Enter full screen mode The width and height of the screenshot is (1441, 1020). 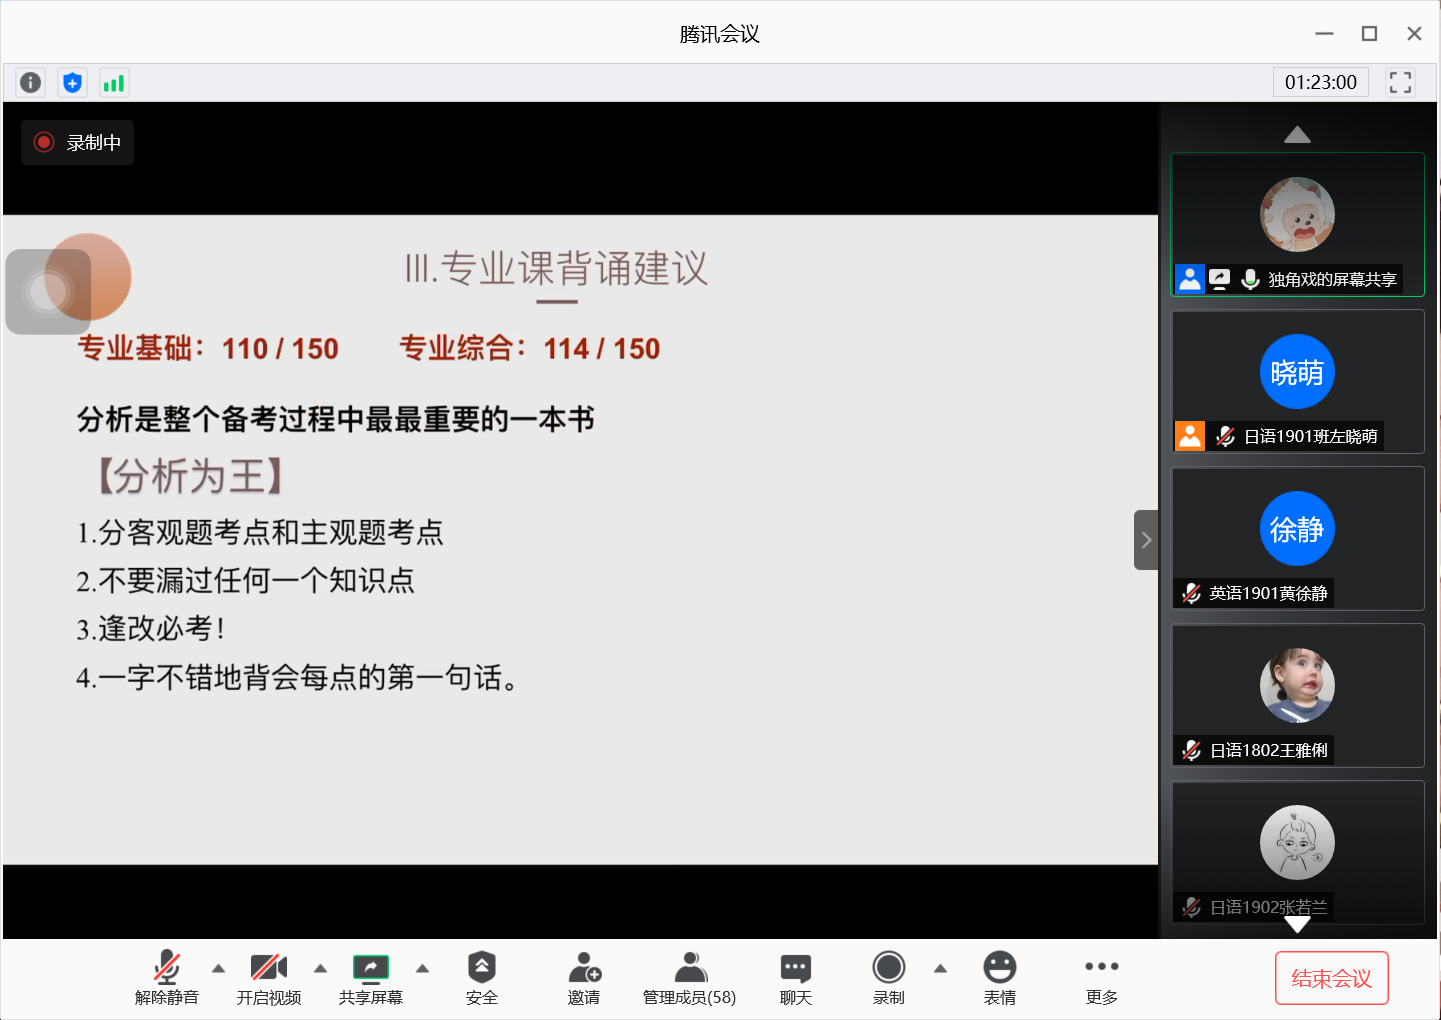(1400, 82)
